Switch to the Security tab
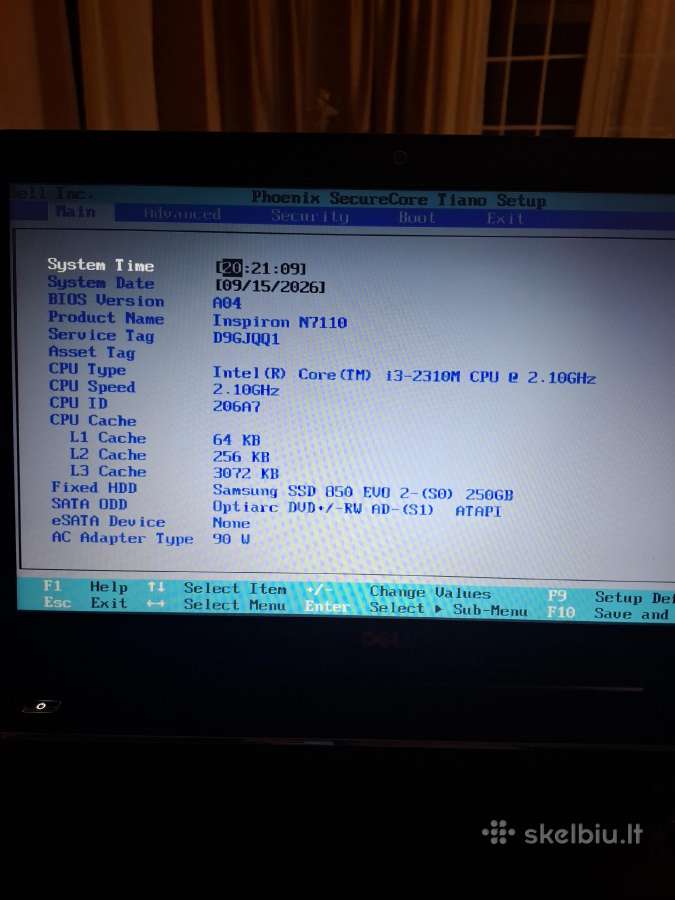This screenshot has width=675, height=900. [x=310, y=216]
